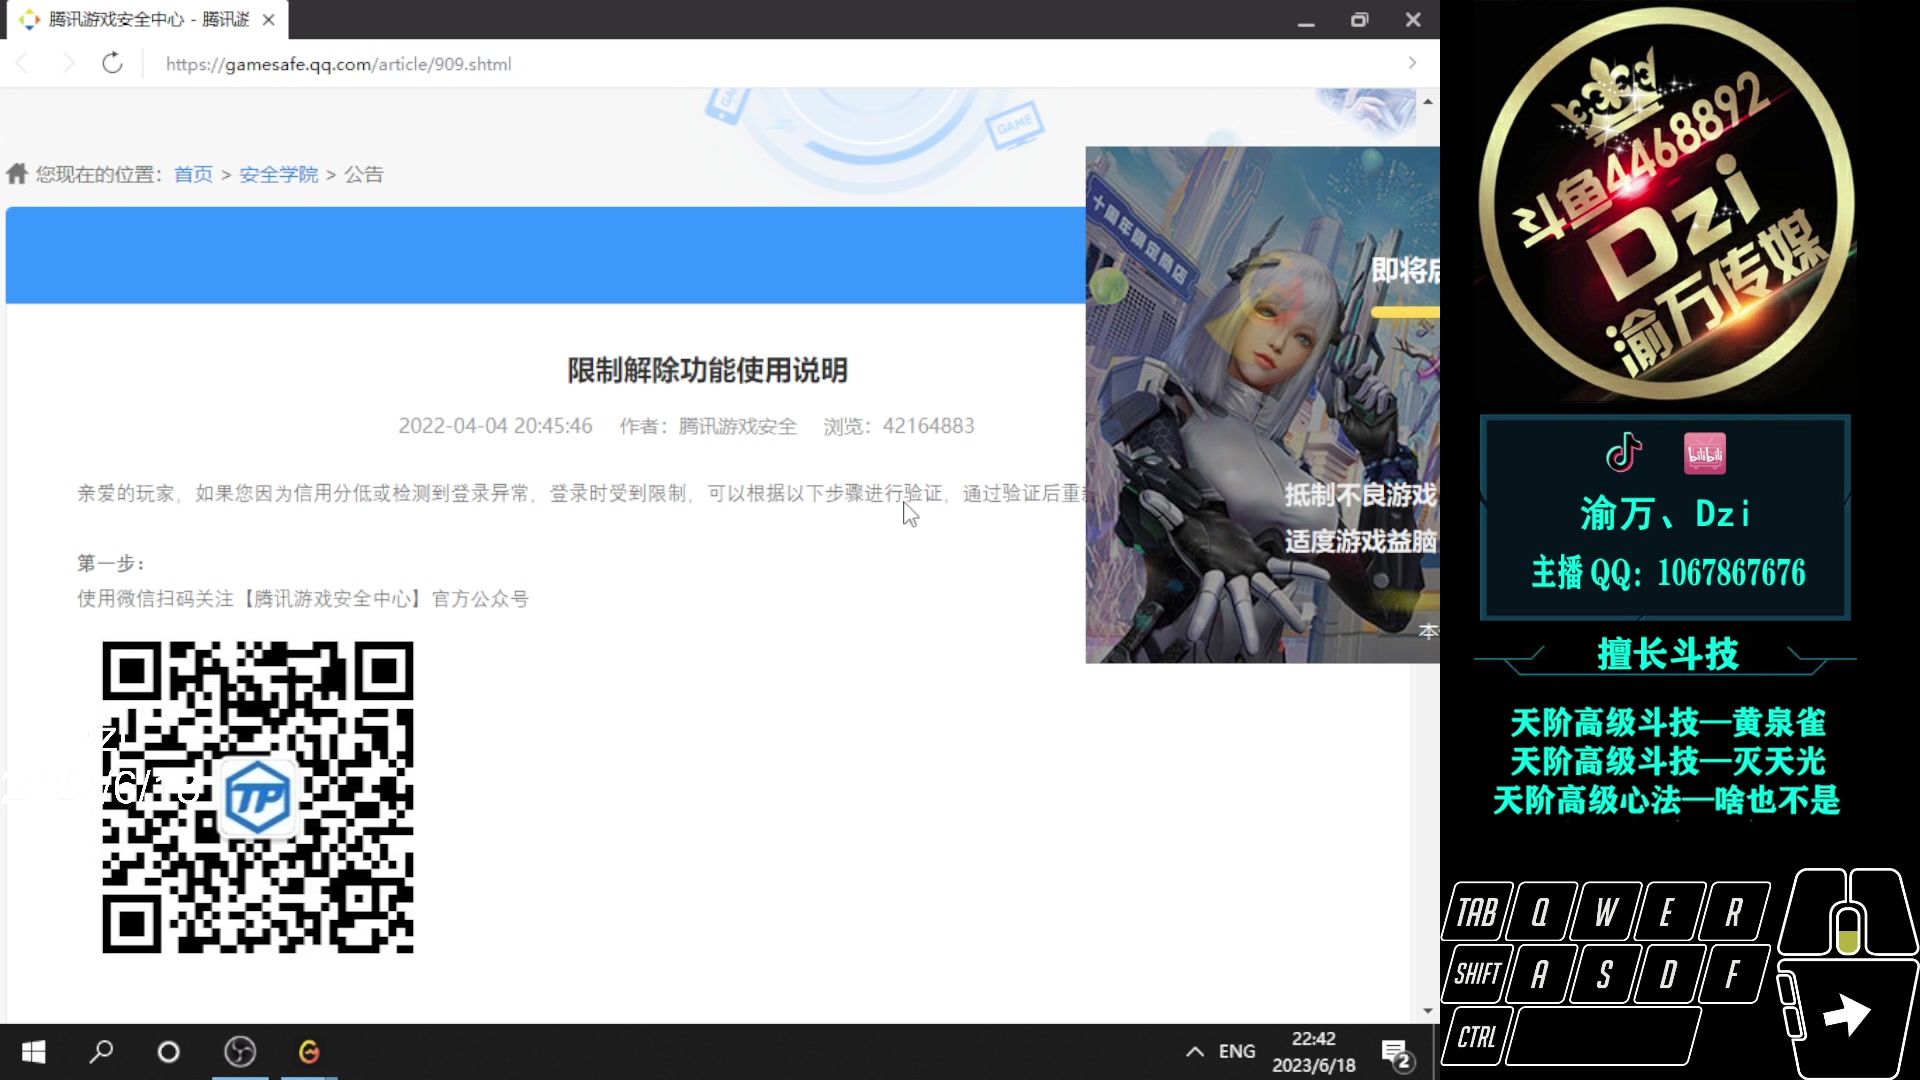Click the F key in the keyboard overlay
Viewport: 1920px width, 1080px height.
[x=1733, y=973]
